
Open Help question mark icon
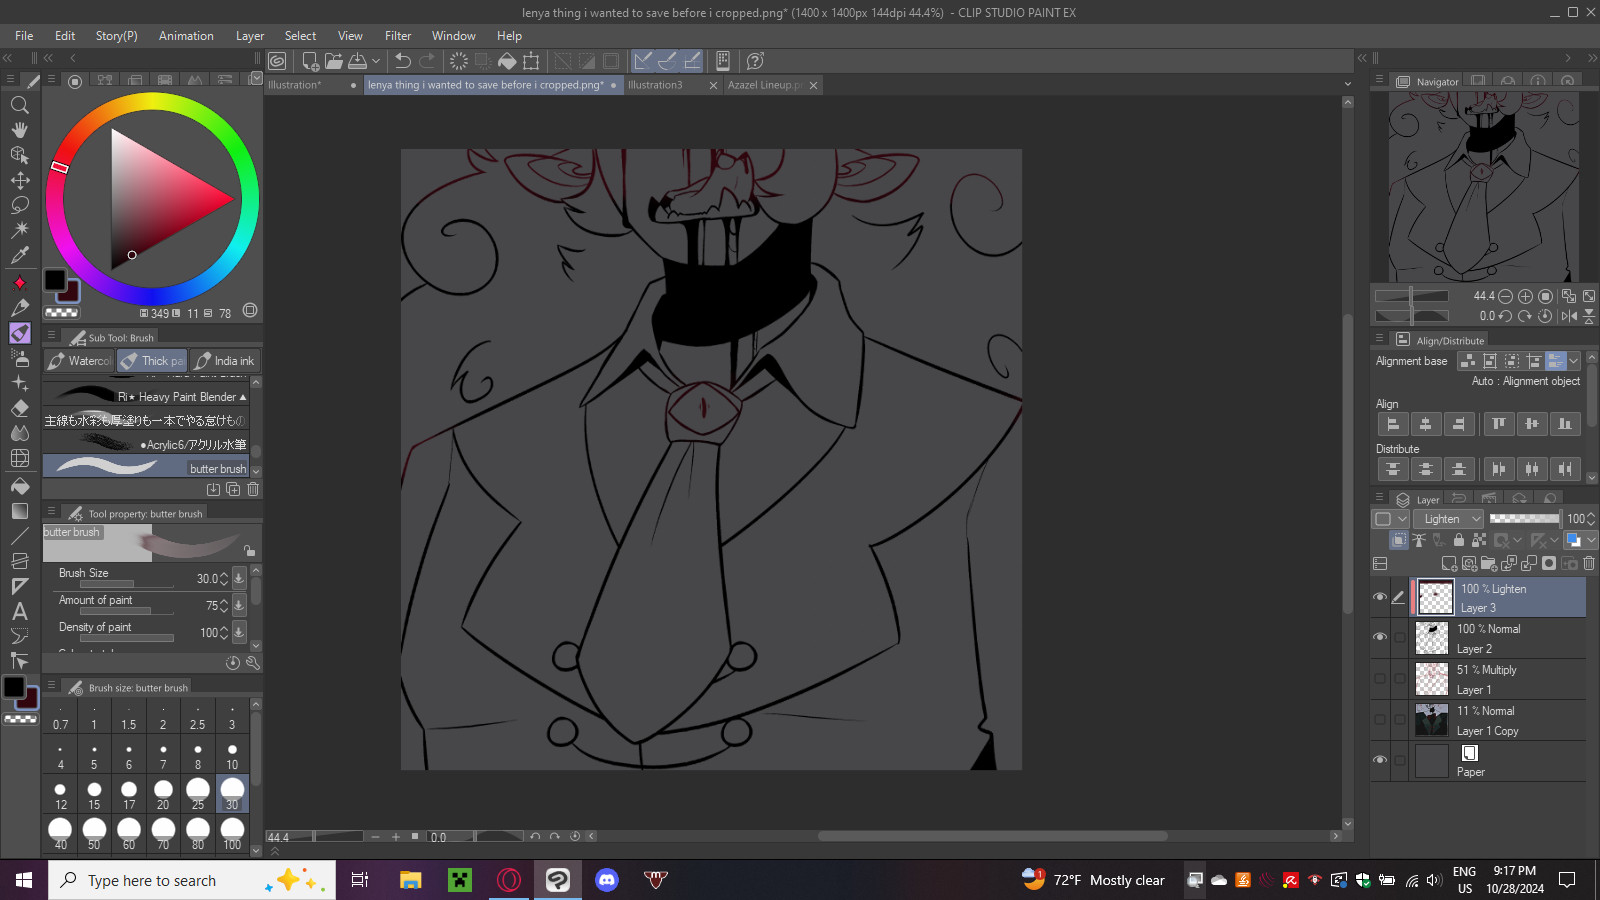click(756, 61)
